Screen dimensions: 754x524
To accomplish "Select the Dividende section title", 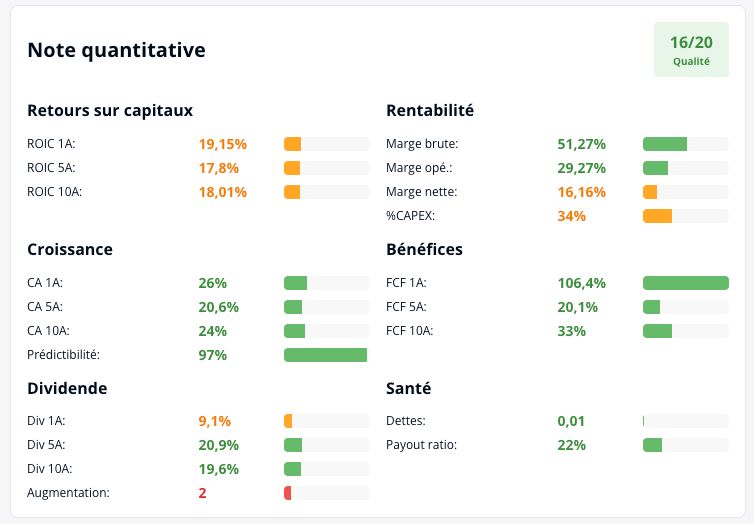I will (x=67, y=388).
